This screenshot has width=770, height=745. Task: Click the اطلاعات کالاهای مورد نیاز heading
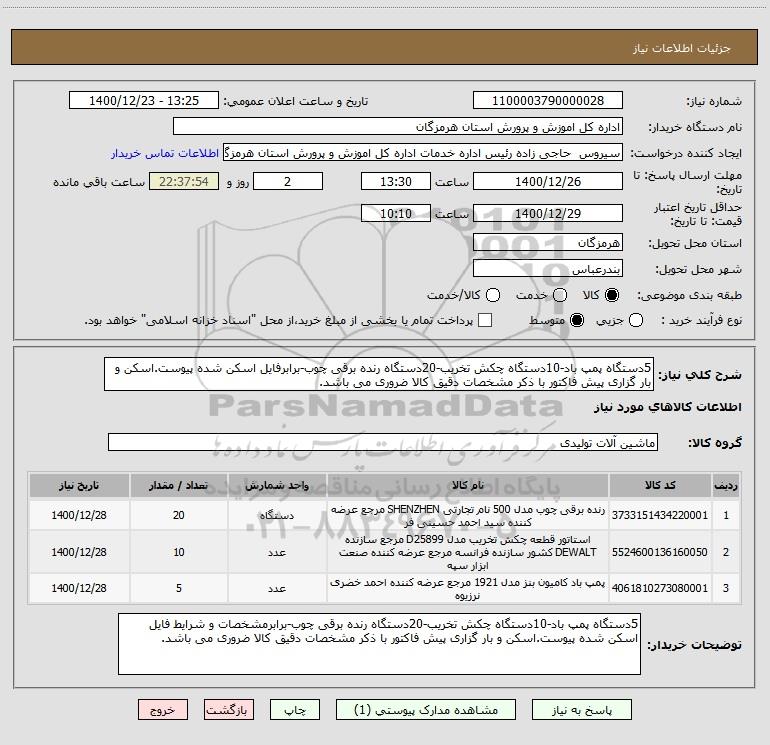tap(667, 407)
